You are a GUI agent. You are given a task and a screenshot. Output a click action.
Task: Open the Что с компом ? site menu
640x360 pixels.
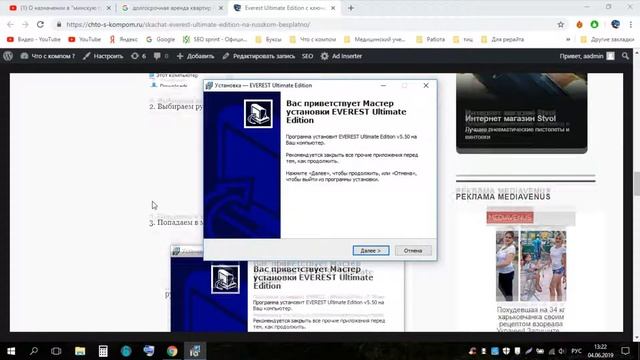click(48, 56)
